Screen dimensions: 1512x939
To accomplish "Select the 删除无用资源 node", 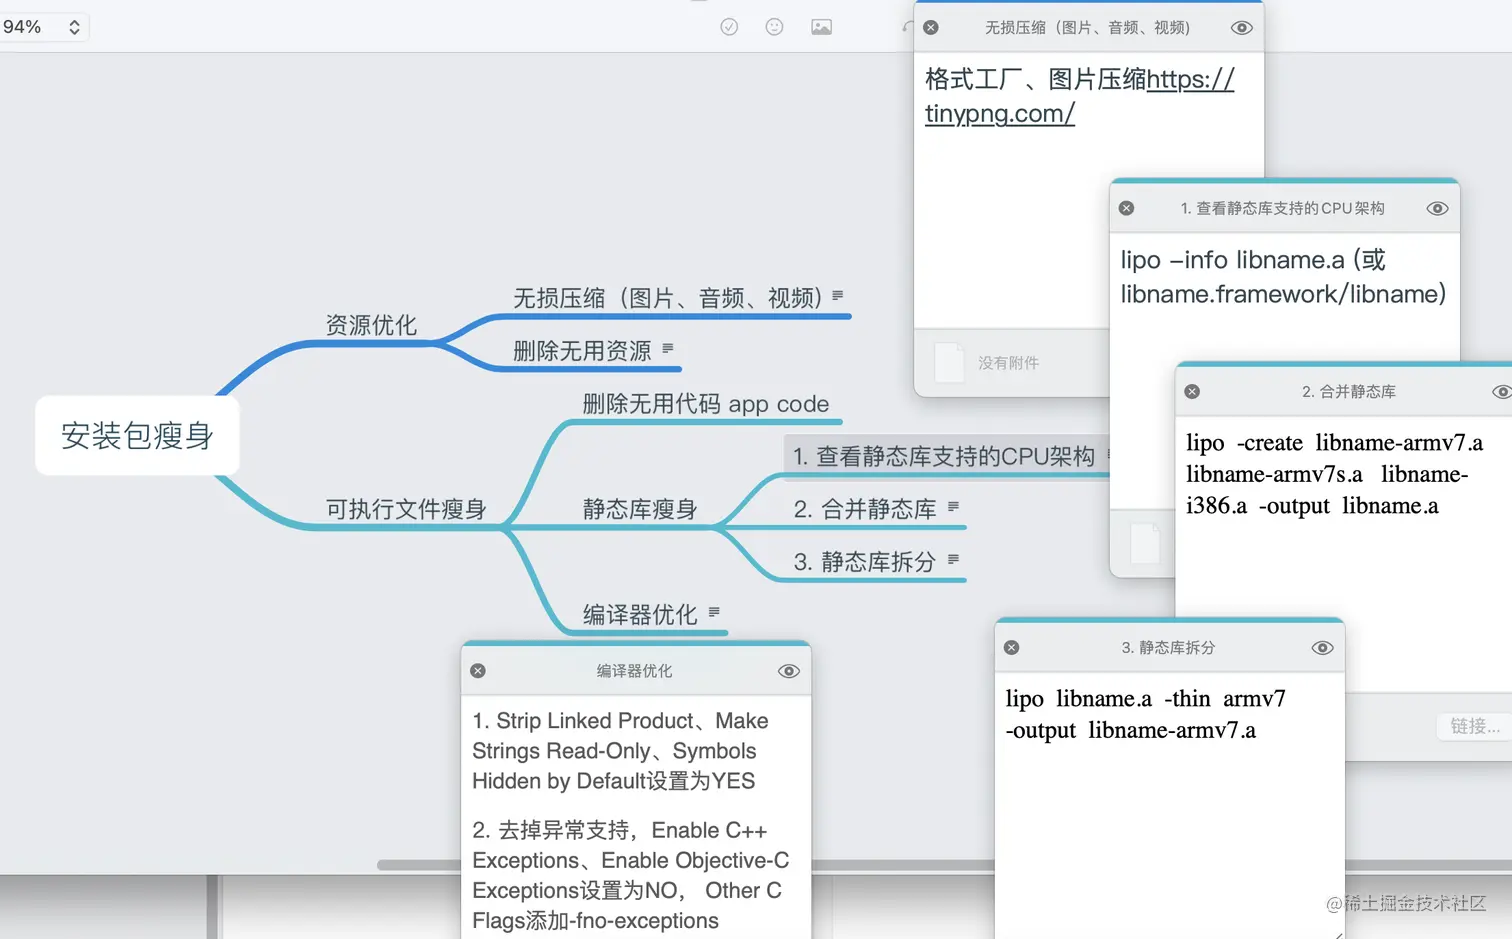I will pyautogui.click(x=582, y=351).
